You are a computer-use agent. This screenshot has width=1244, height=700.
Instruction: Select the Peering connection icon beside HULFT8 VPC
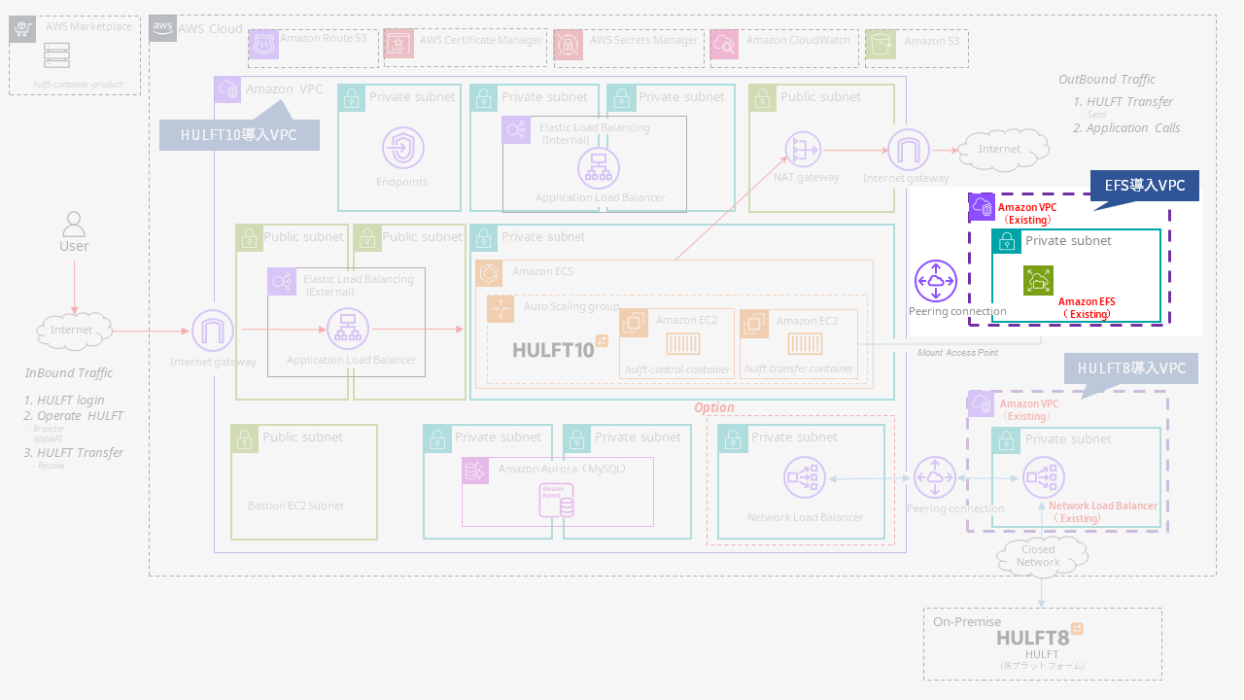click(935, 477)
